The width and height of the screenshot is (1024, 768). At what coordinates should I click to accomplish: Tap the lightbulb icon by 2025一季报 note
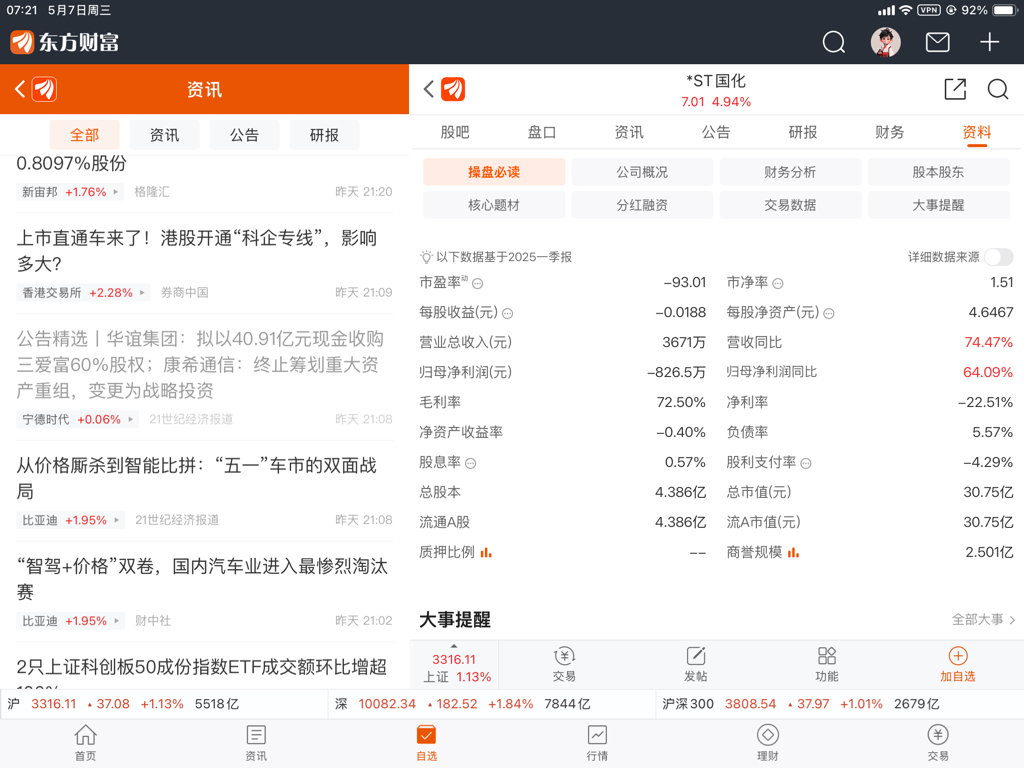[426, 257]
